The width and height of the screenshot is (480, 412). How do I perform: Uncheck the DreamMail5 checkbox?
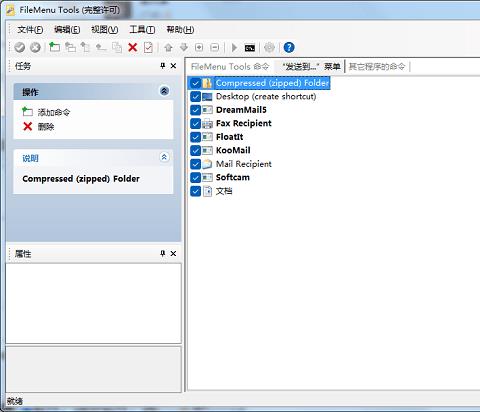(196, 110)
